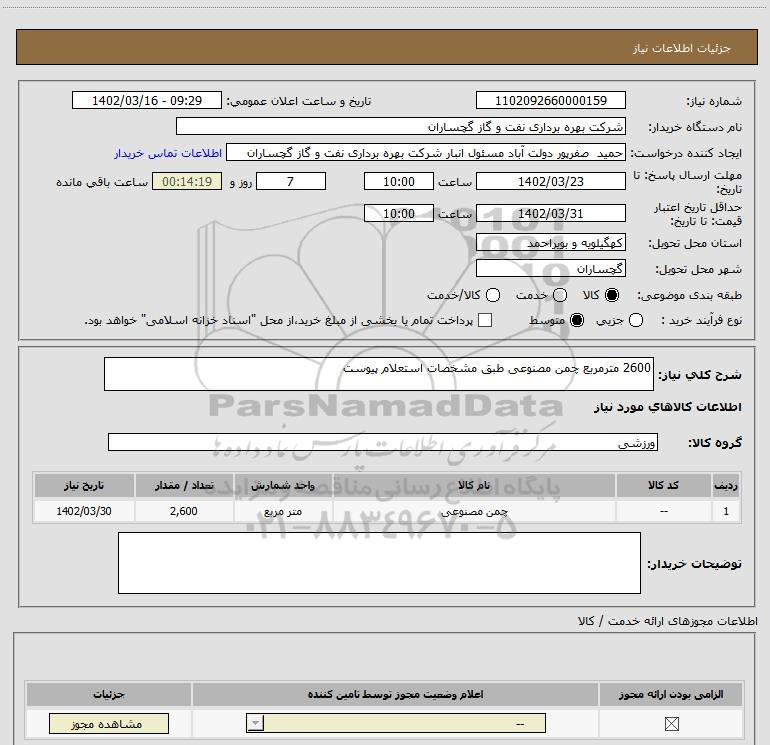Click the جزئیات column header
The height and width of the screenshot is (745, 770).
coord(109,694)
